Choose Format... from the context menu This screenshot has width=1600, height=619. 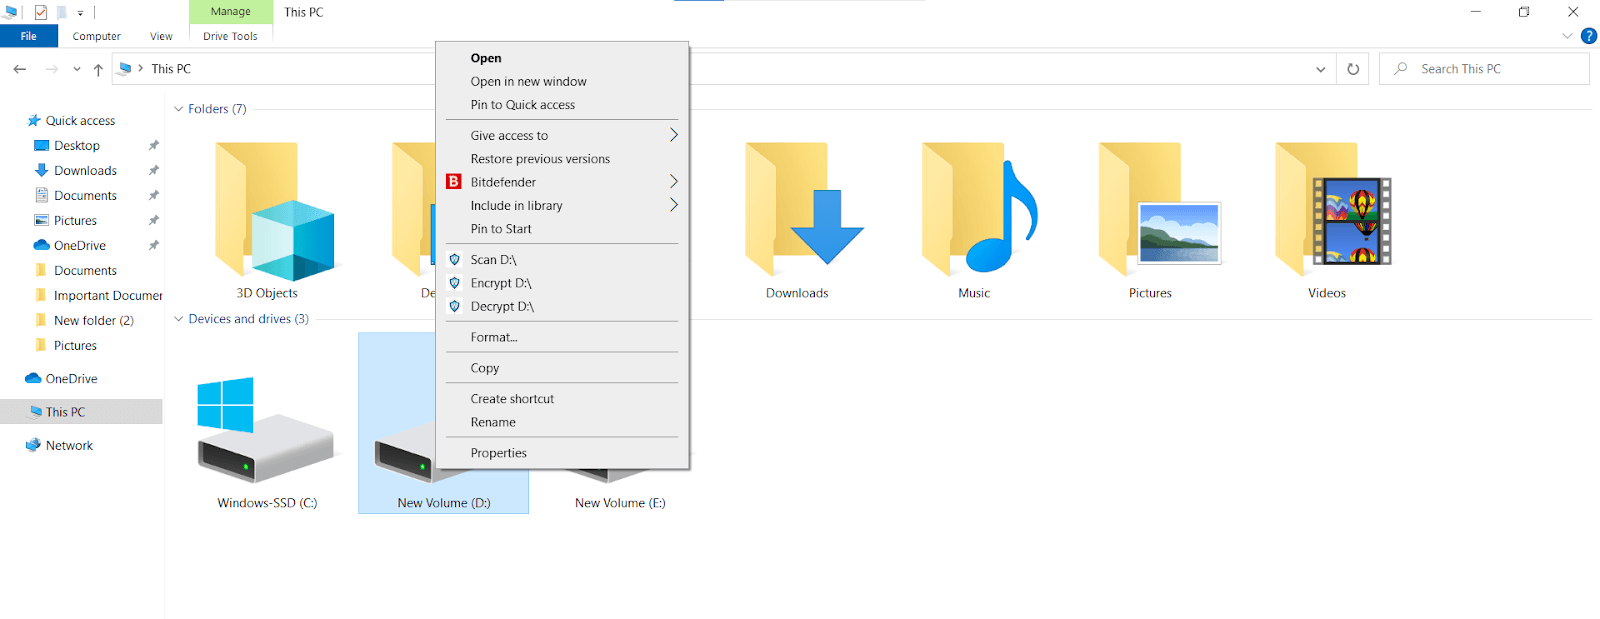(x=494, y=337)
